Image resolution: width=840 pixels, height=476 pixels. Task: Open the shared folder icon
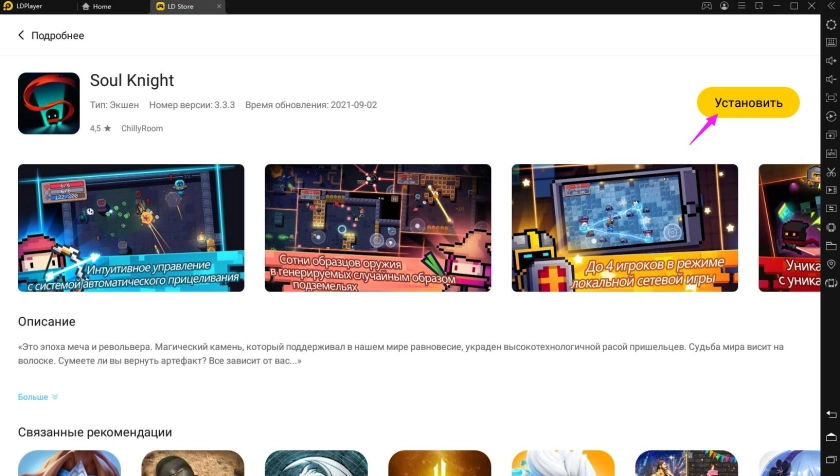(831, 246)
